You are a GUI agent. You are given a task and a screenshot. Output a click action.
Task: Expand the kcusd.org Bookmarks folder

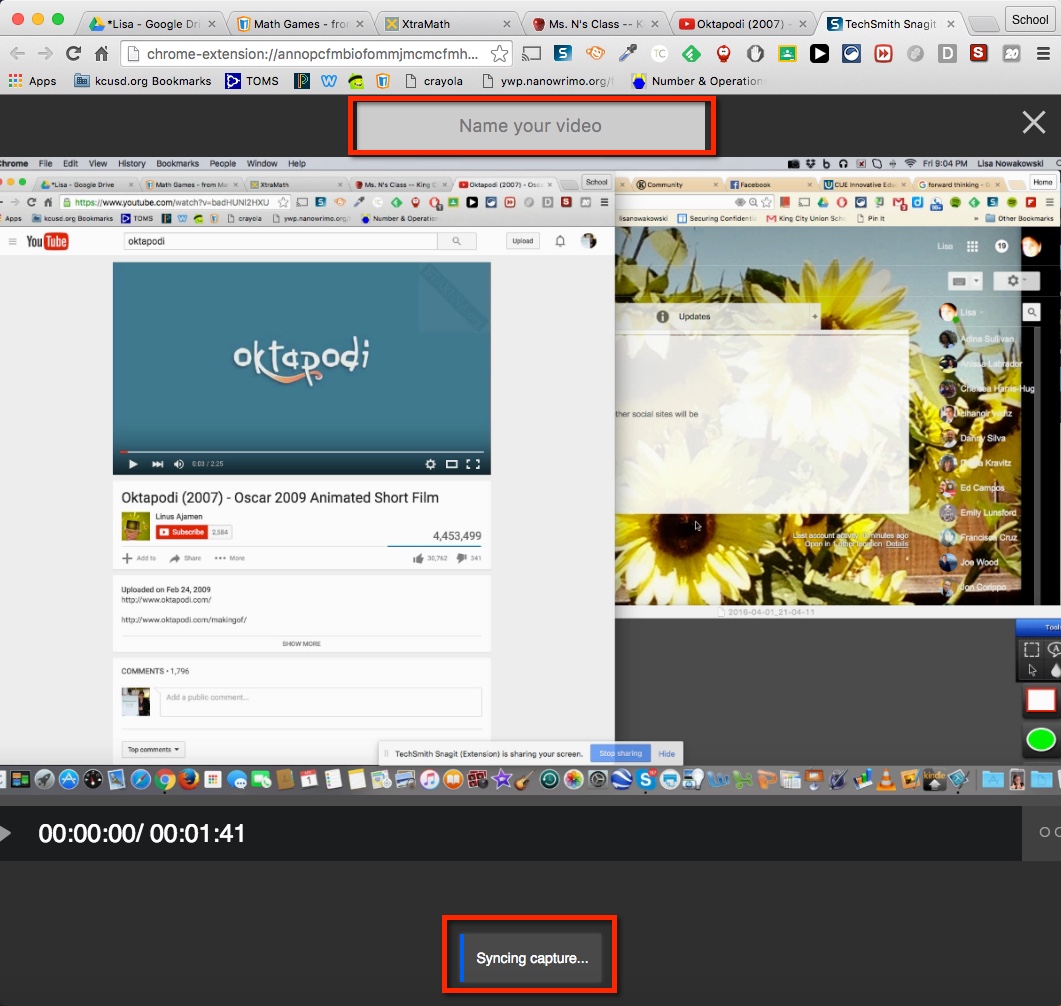click(143, 81)
